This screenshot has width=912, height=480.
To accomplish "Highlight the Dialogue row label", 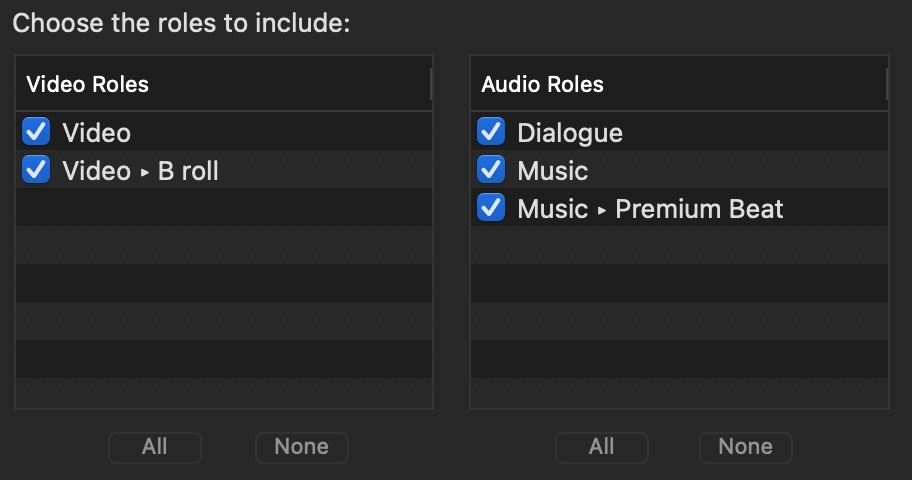I will [x=570, y=133].
